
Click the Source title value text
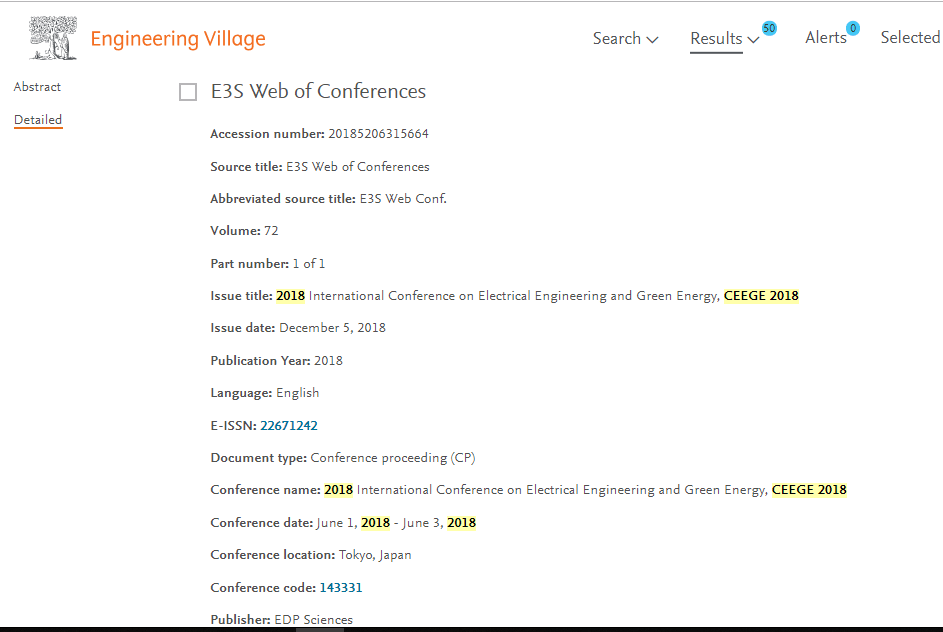click(x=357, y=167)
